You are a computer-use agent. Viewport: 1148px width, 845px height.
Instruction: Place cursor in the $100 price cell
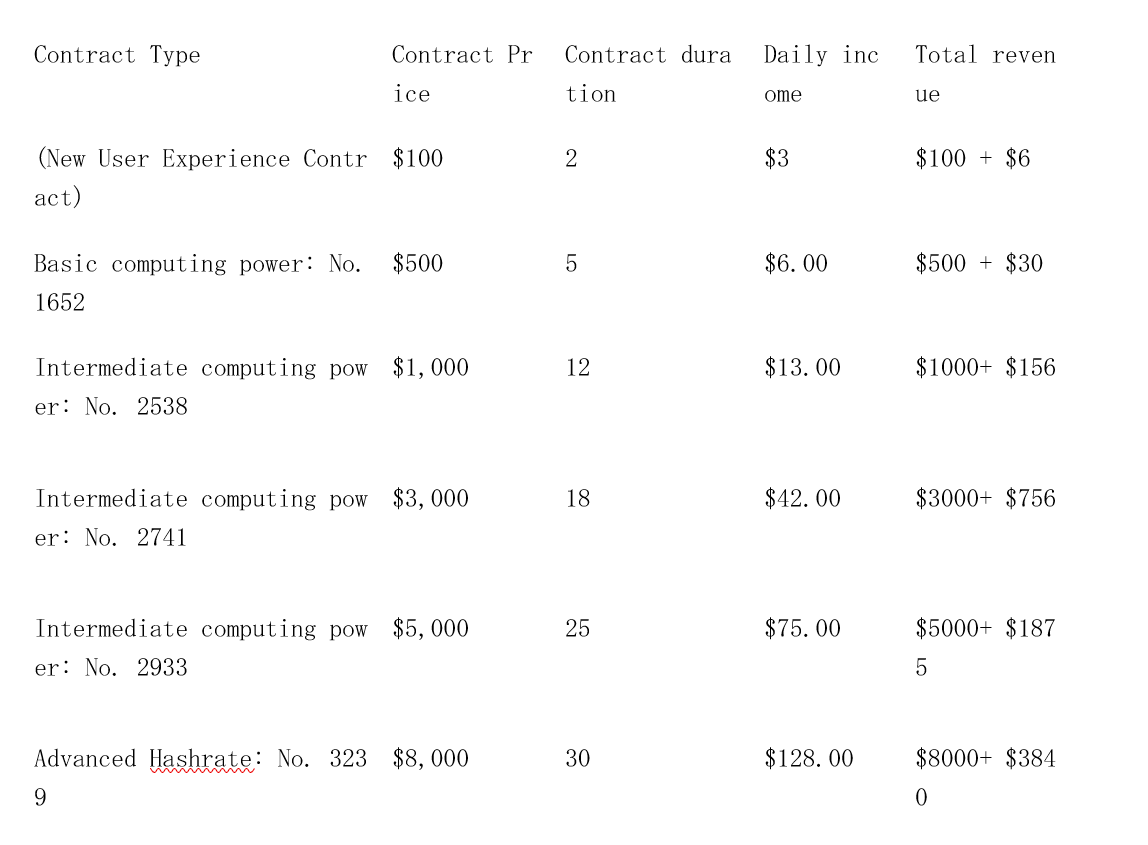coord(417,159)
